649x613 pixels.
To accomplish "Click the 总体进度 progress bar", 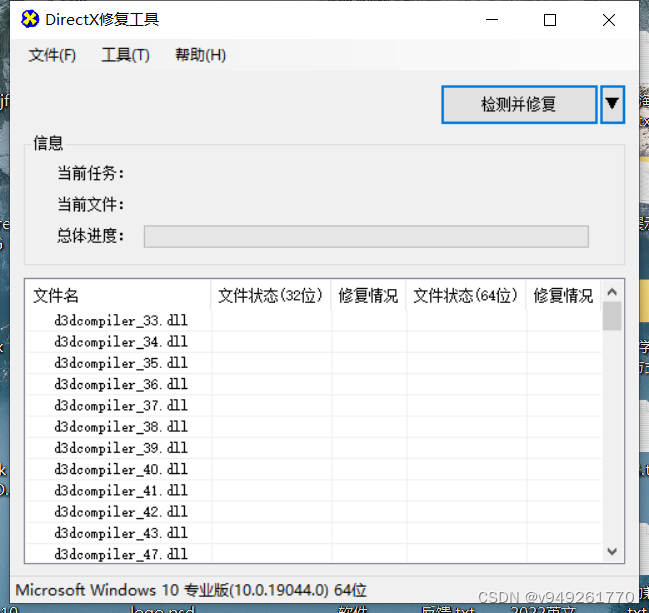I will coord(366,236).
